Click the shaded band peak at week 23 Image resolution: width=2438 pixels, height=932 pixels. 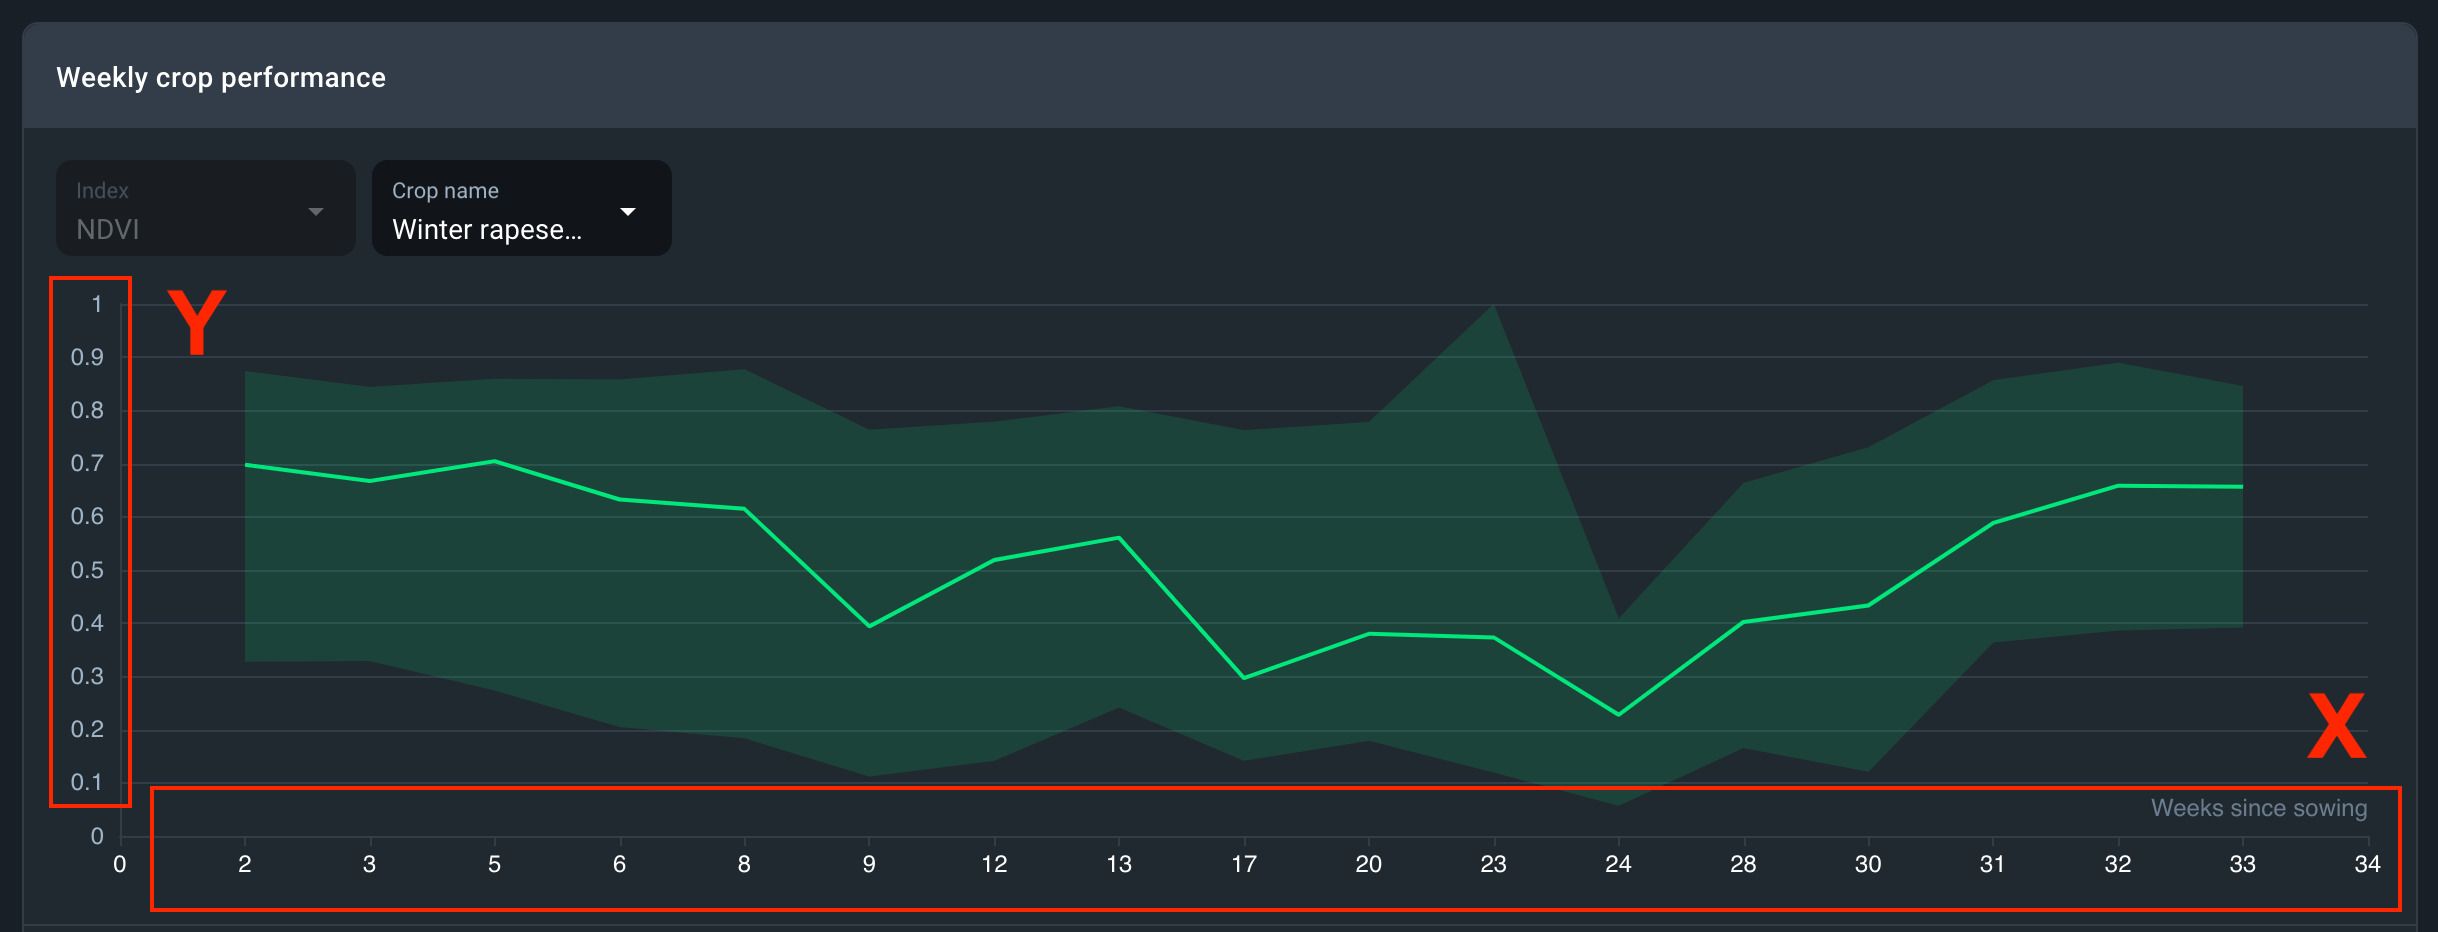point(1493,306)
